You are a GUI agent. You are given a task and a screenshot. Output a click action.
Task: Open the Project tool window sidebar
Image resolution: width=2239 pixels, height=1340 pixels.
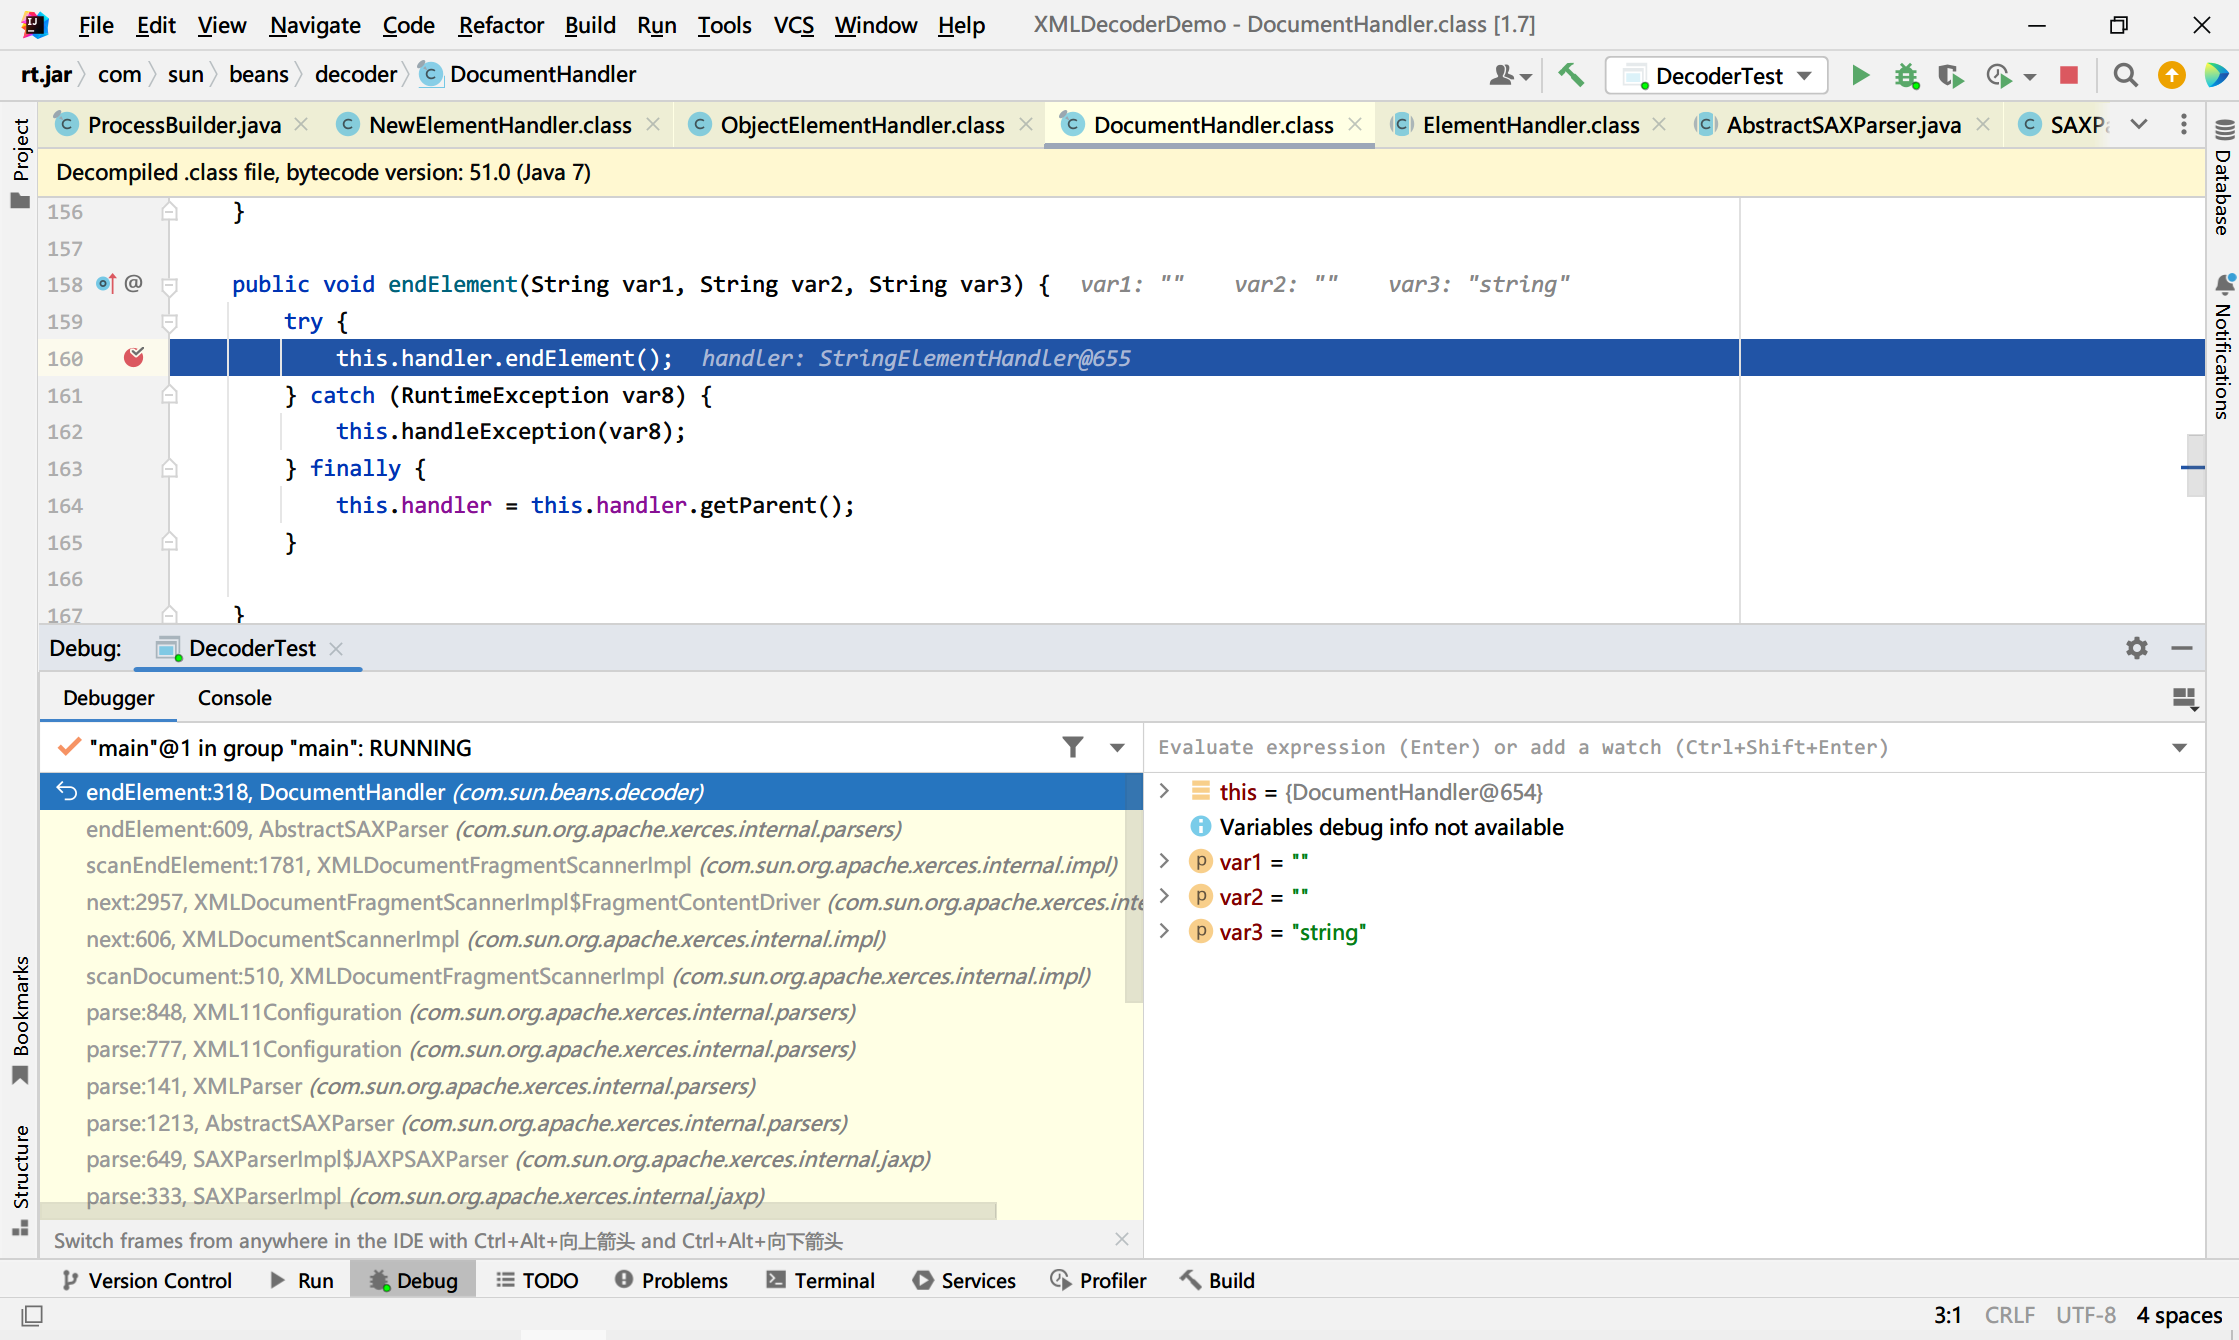[x=20, y=162]
